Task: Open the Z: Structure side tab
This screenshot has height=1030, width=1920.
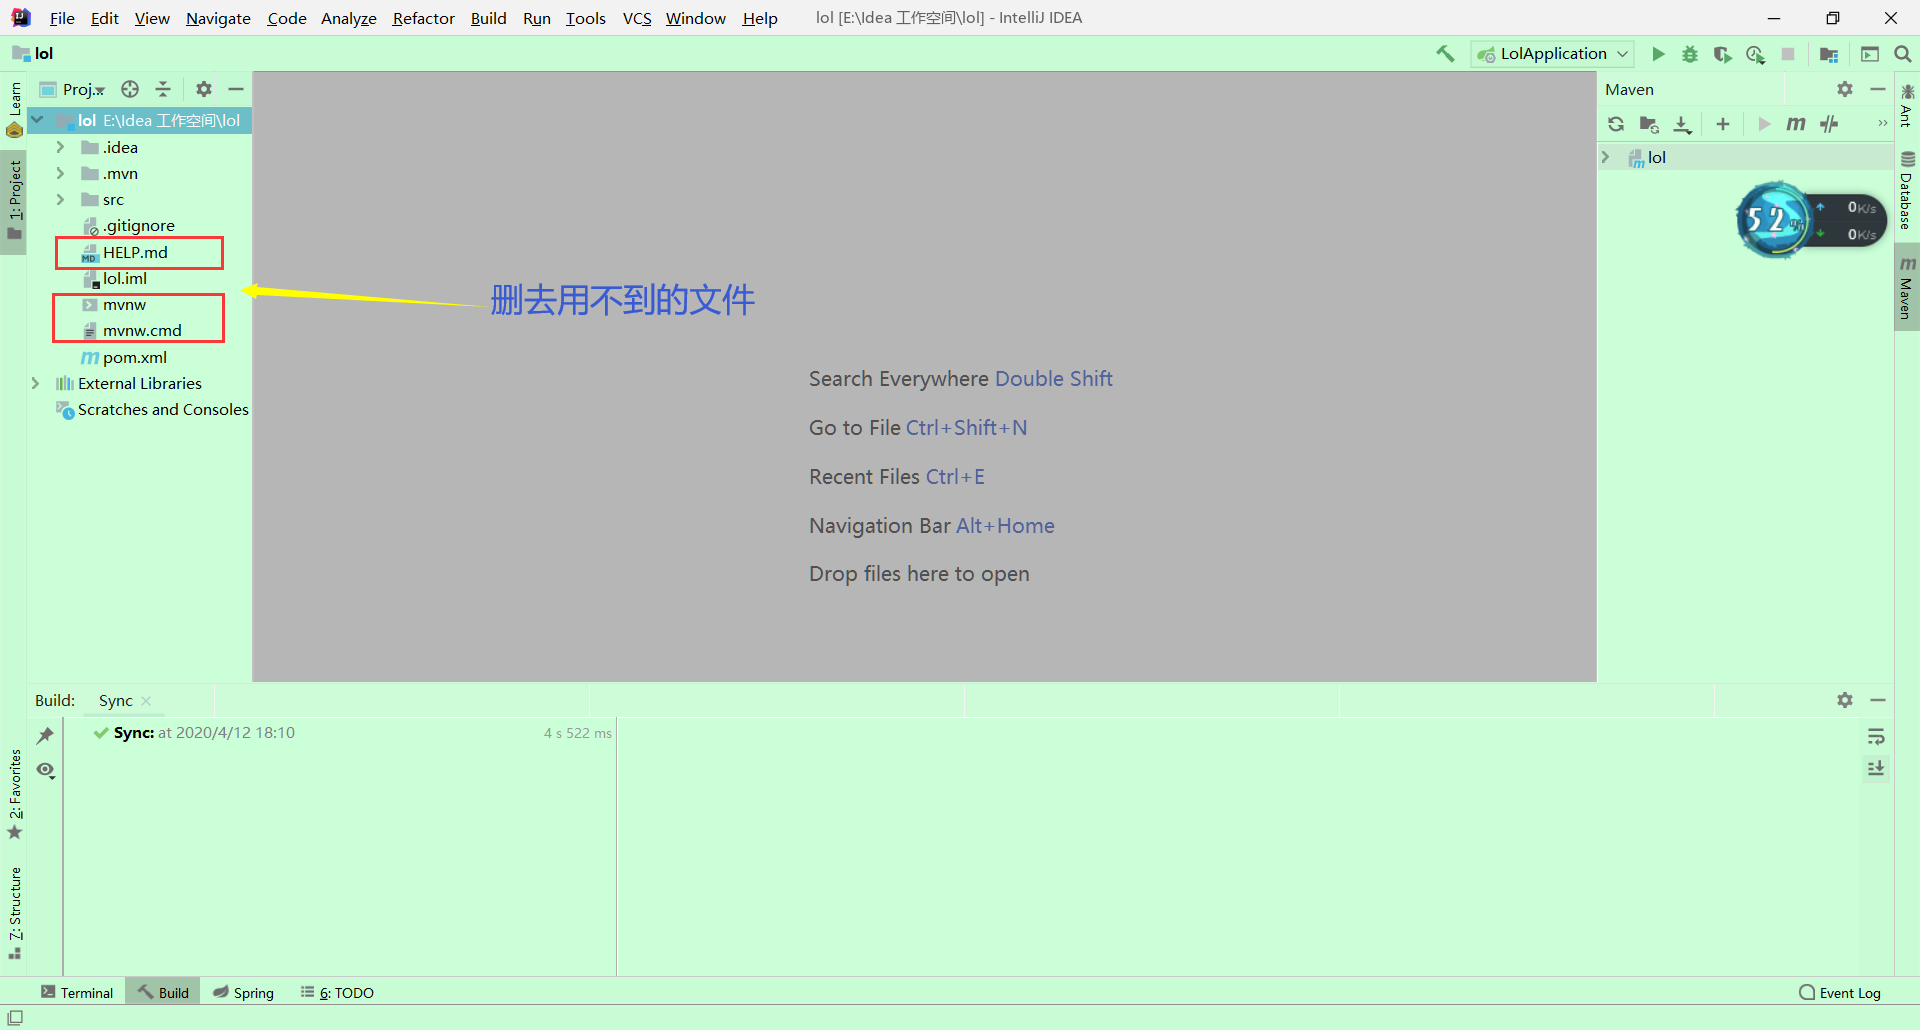Action: (14, 914)
